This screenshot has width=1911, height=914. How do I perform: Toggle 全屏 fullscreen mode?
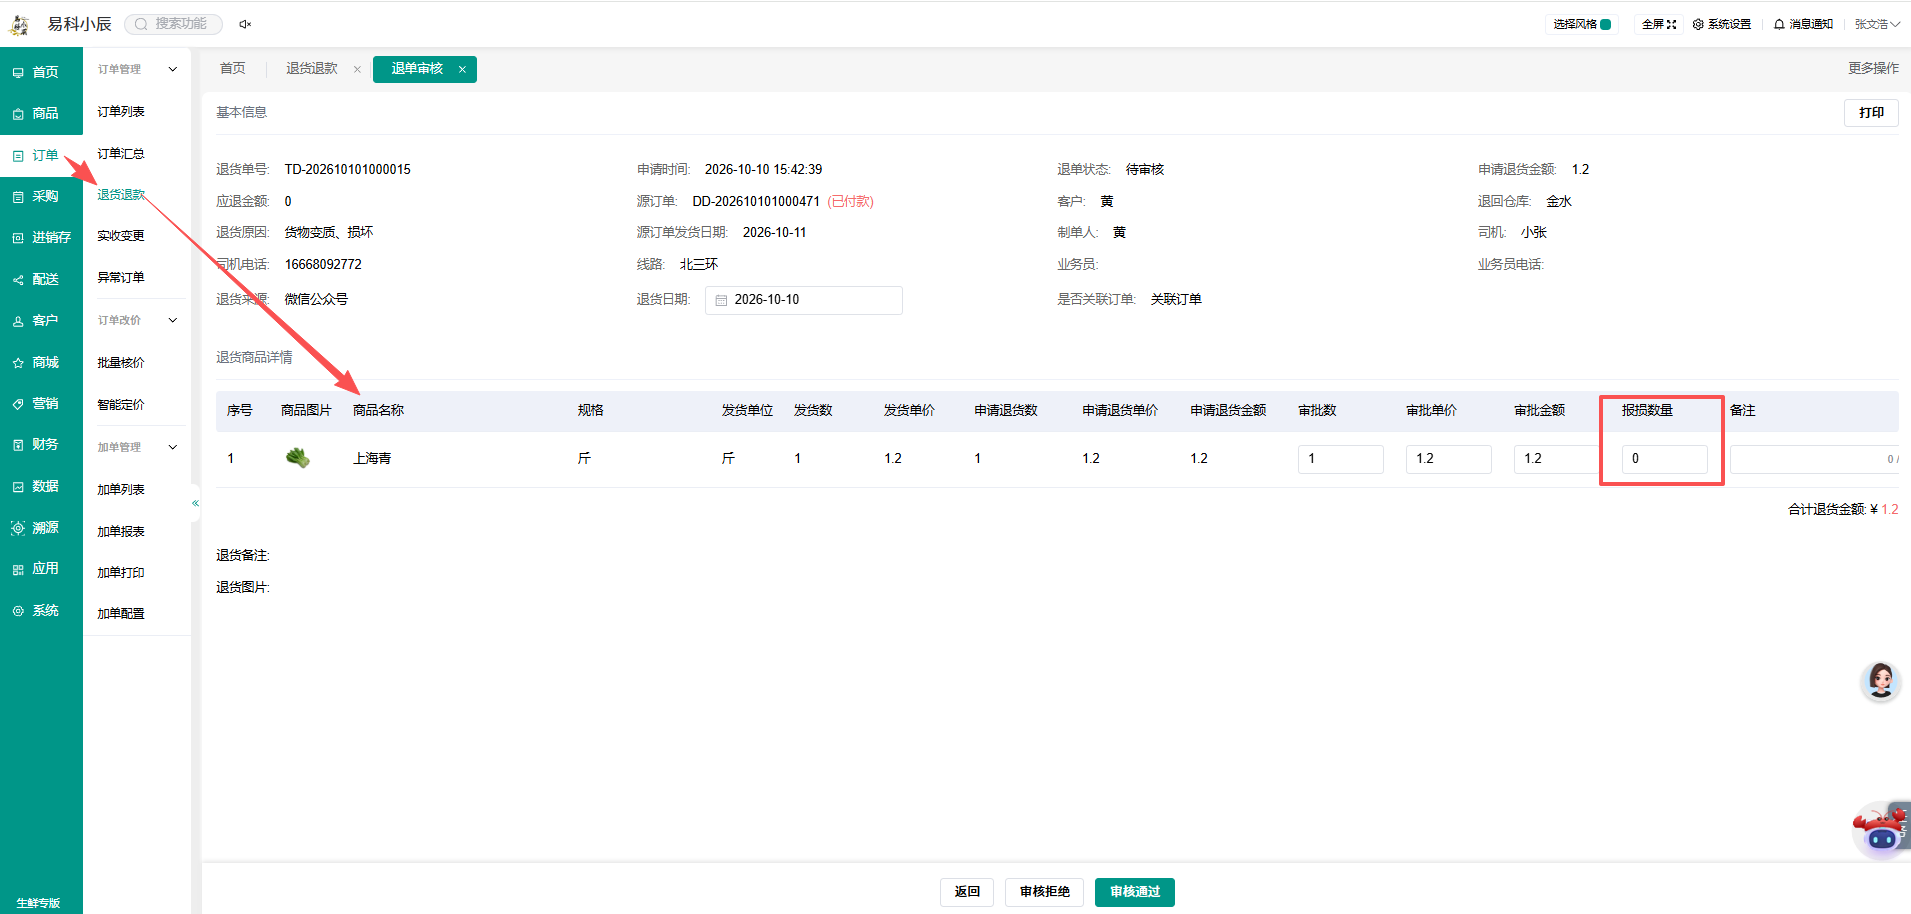(x=1659, y=24)
